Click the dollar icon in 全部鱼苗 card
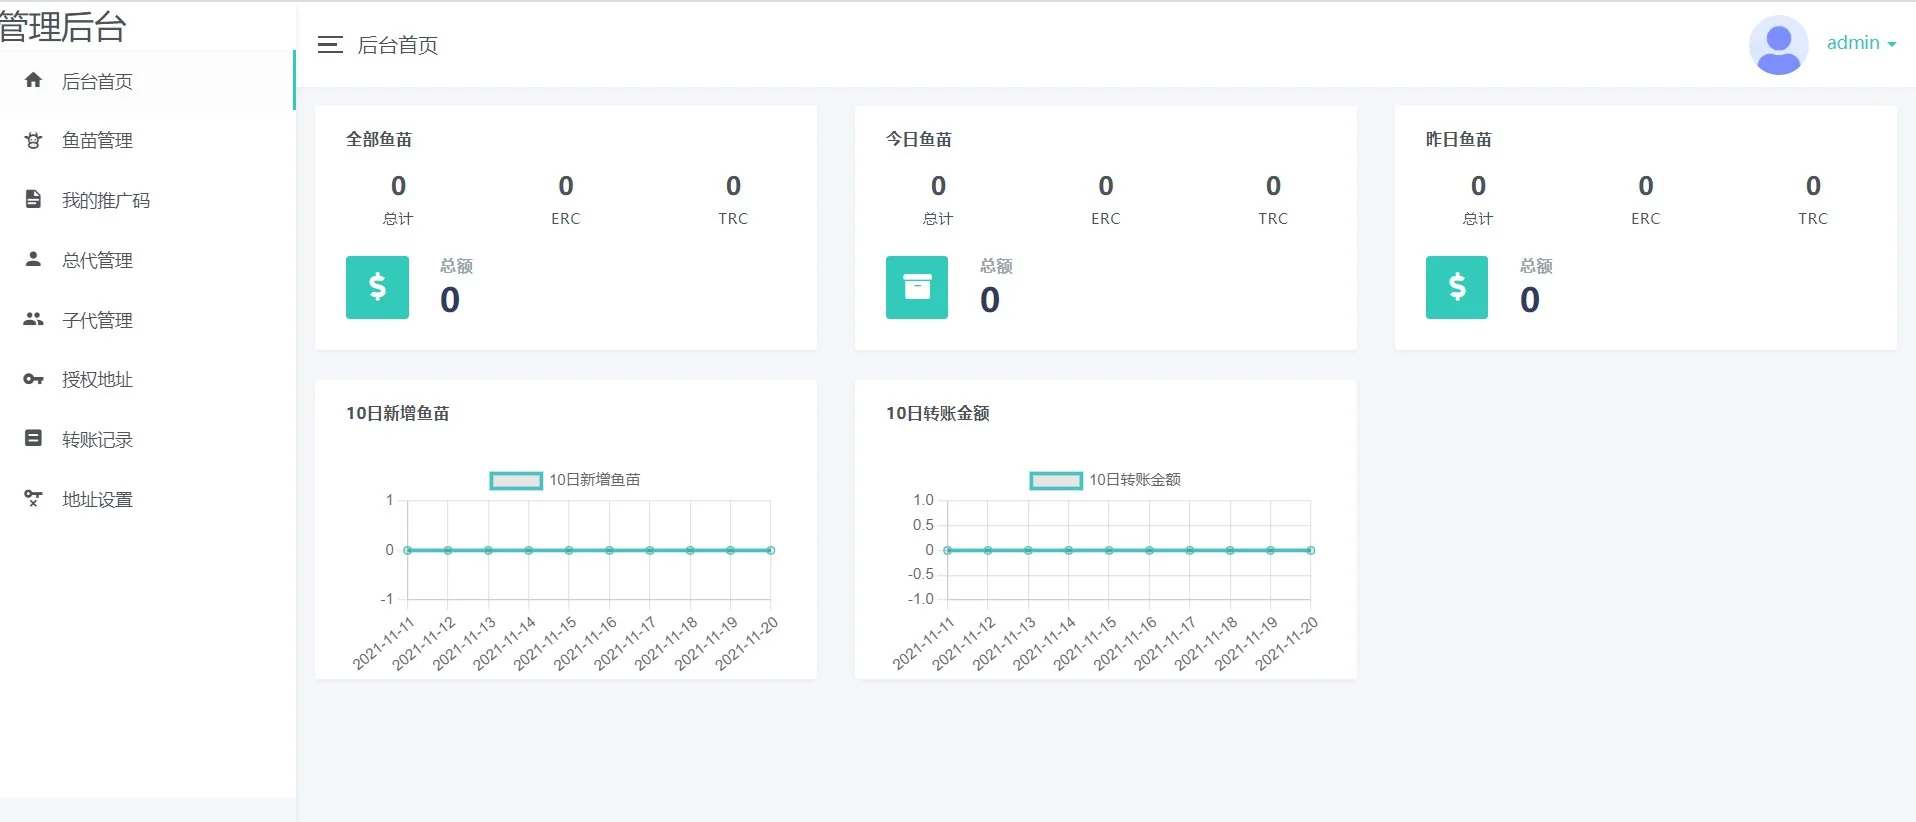Image resolution: width=1916 pixels, height=822 pixels. [x=377, y=287]
